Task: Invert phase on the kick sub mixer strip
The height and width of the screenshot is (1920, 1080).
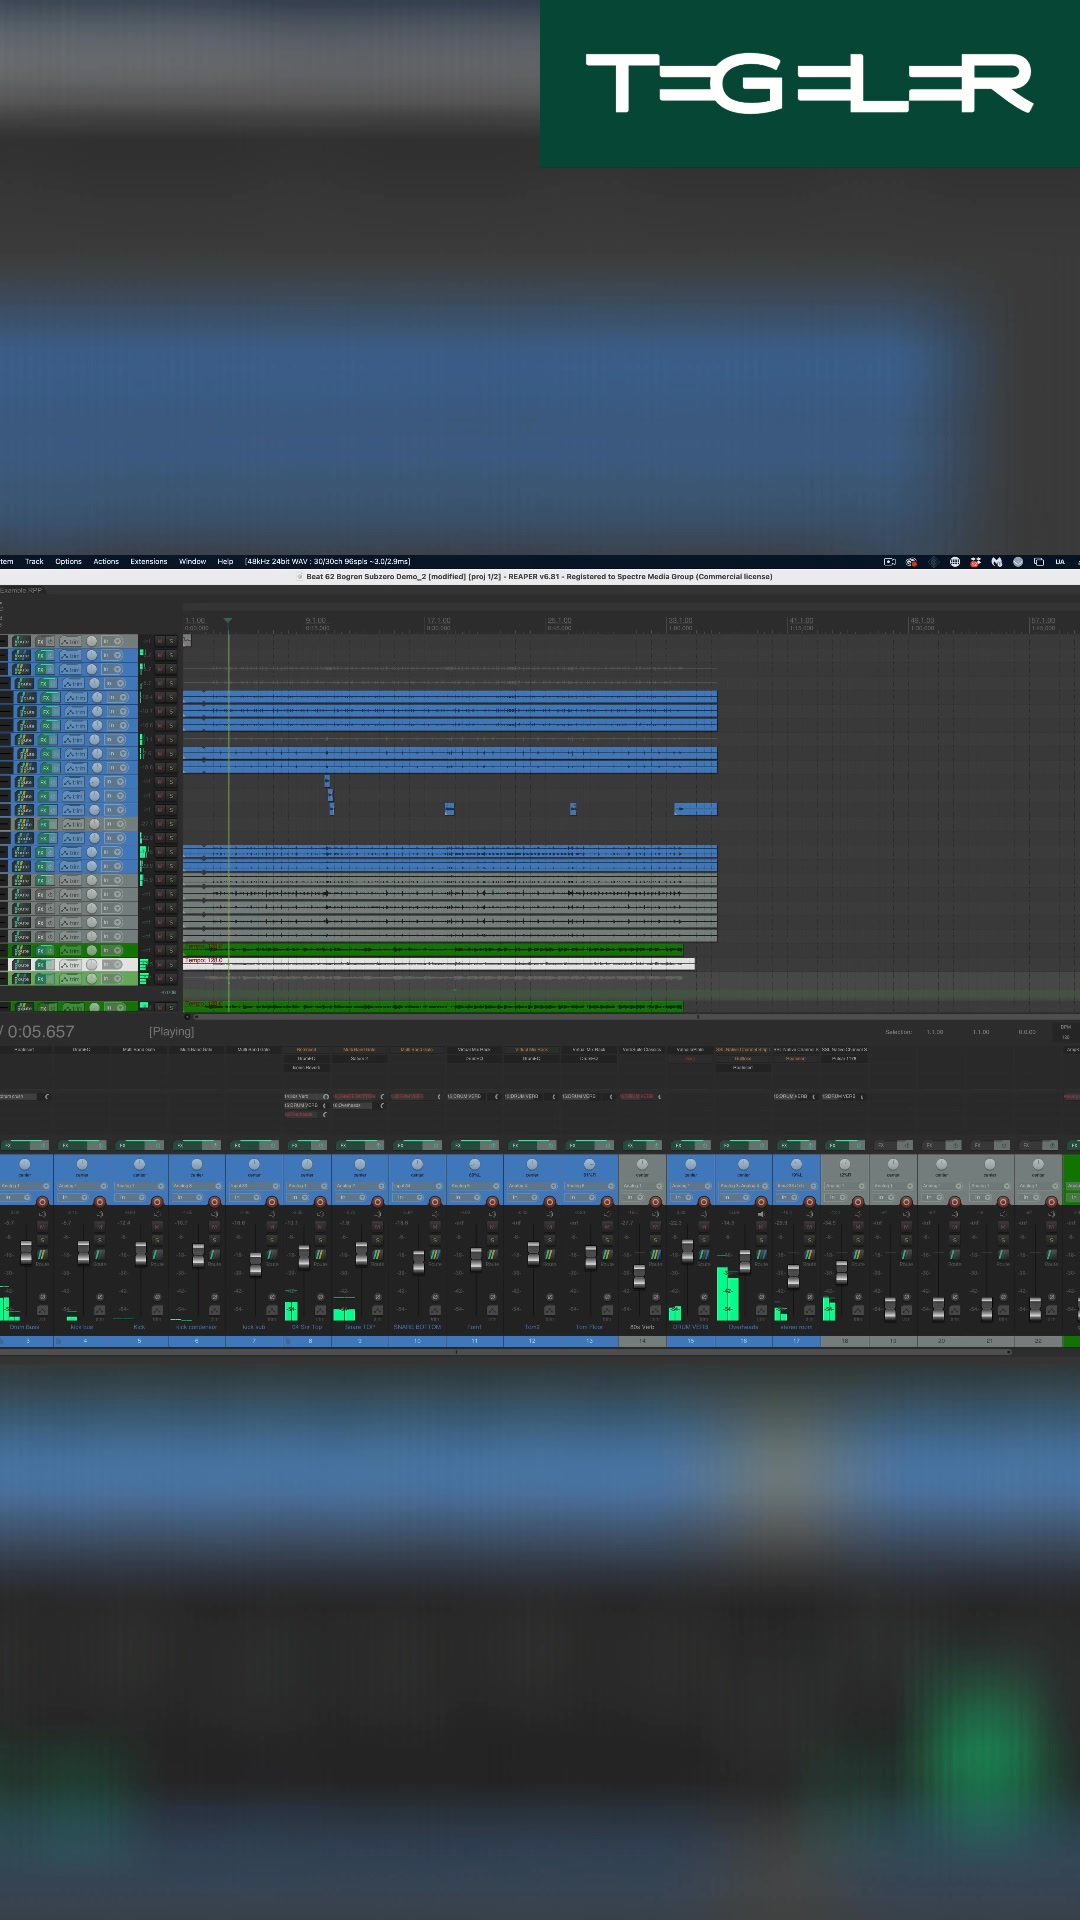Action: [x=271, y=1298]
